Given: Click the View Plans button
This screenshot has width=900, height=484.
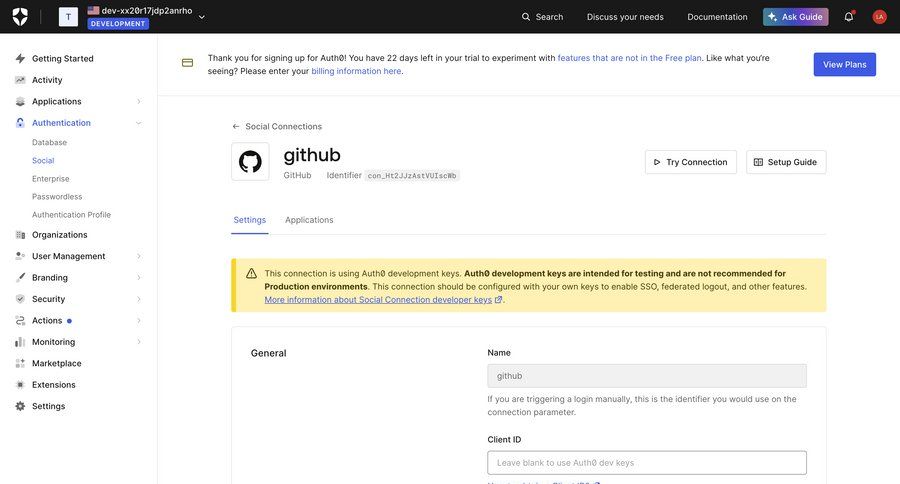Looking at the screenshot, I should tap(844, 64).
